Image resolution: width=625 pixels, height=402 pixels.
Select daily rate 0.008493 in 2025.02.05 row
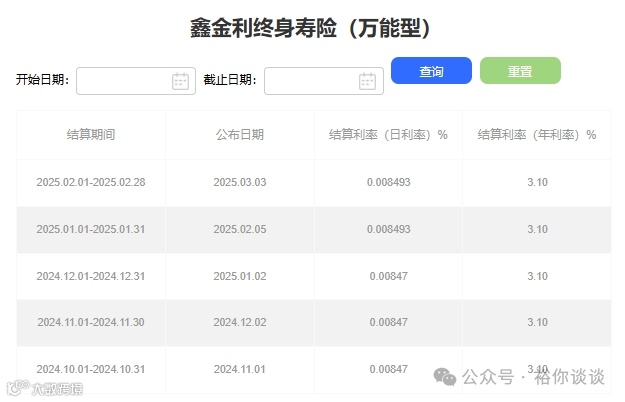click(389, 229)
